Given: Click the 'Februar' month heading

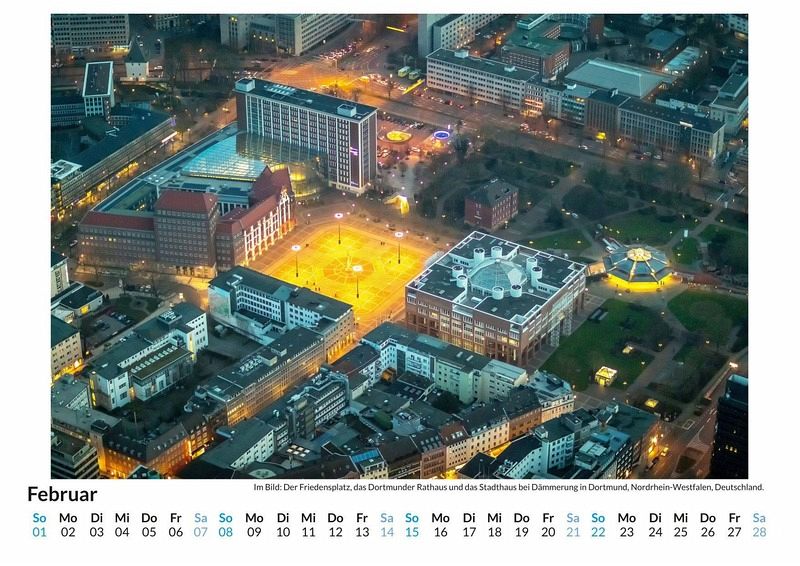Looking at the screenshot, I should point(62,495).
